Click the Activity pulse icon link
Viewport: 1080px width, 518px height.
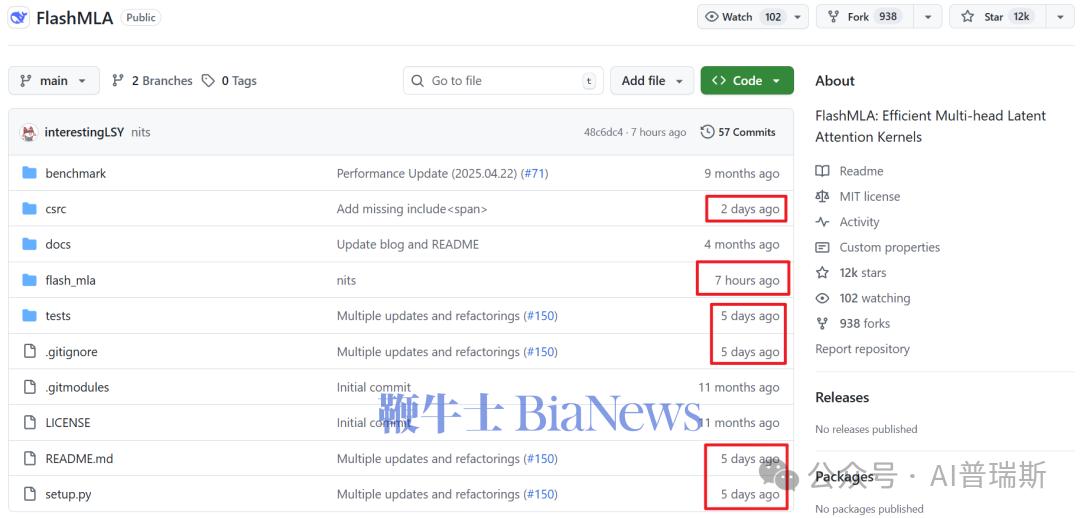tap(823, 222)
